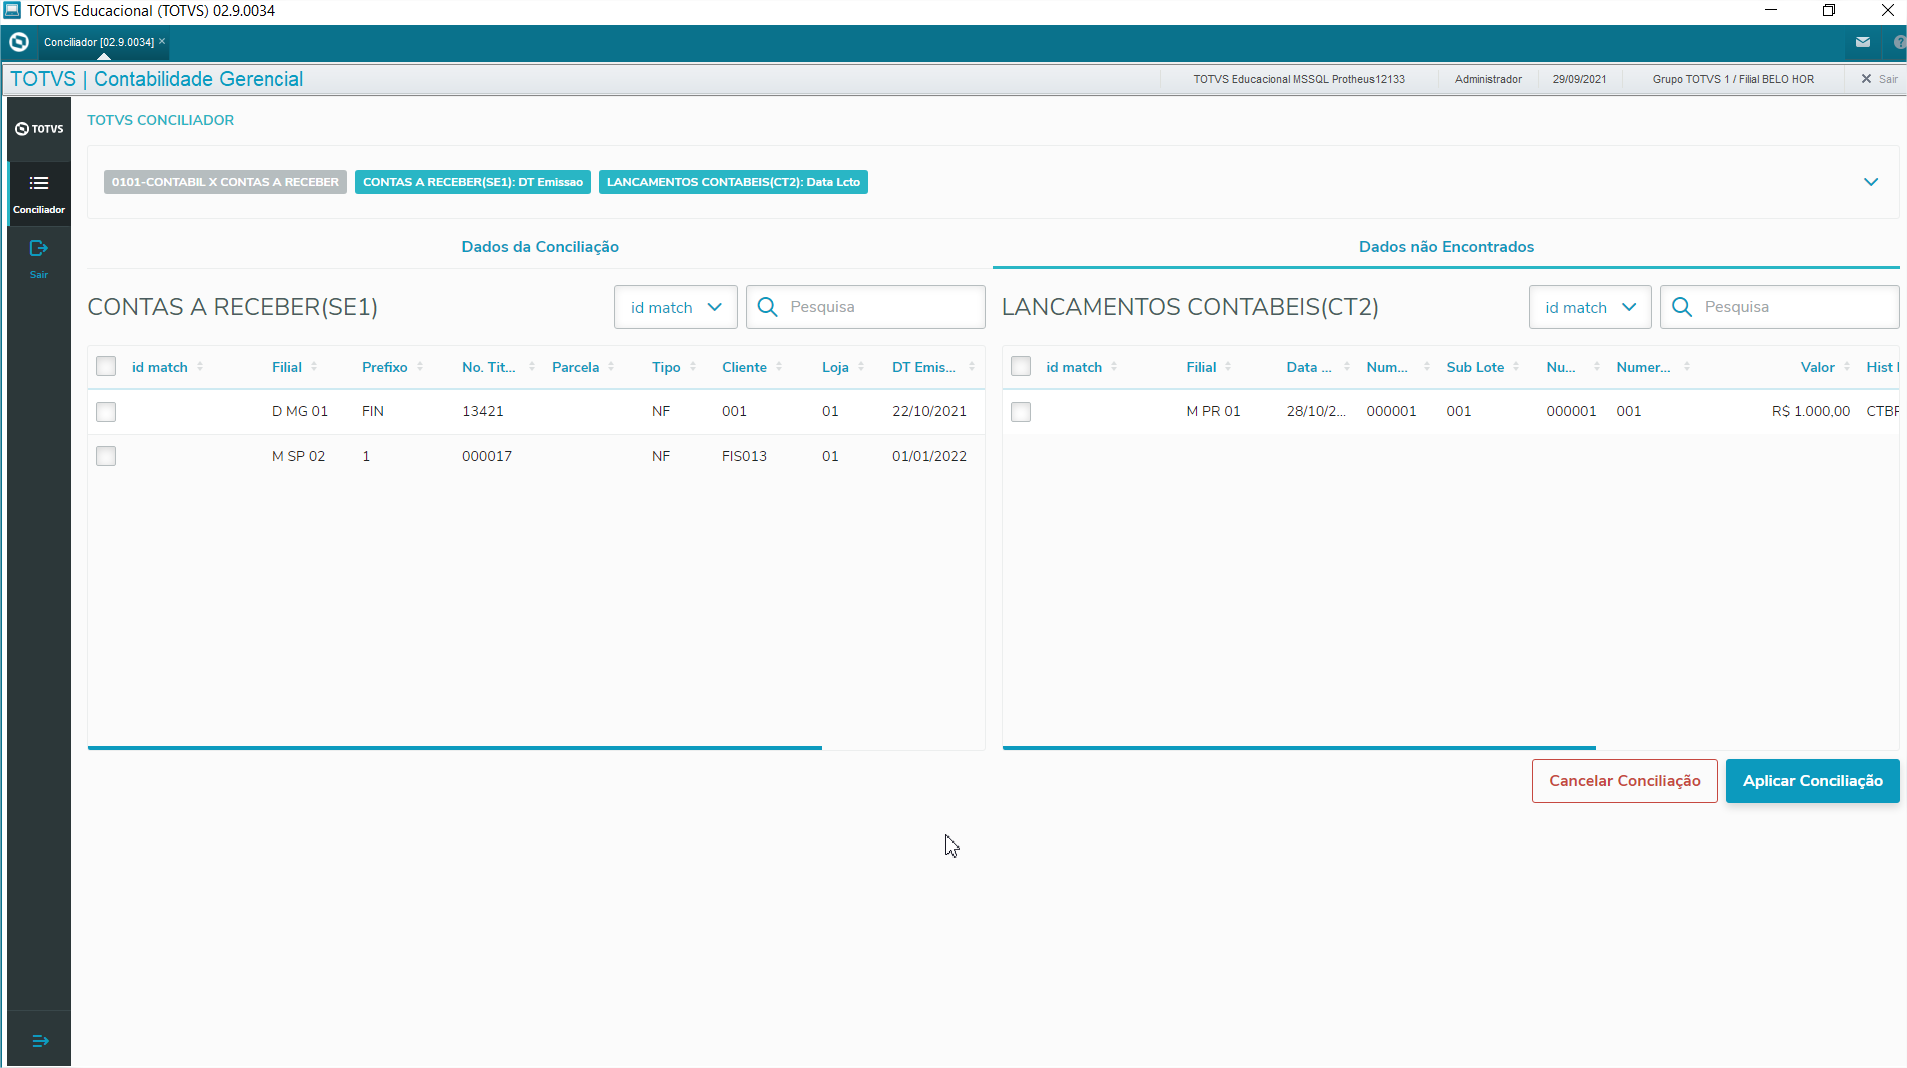
Task: Sort Lancamentos Contabeis by Numer... column
Action: 1687,367
